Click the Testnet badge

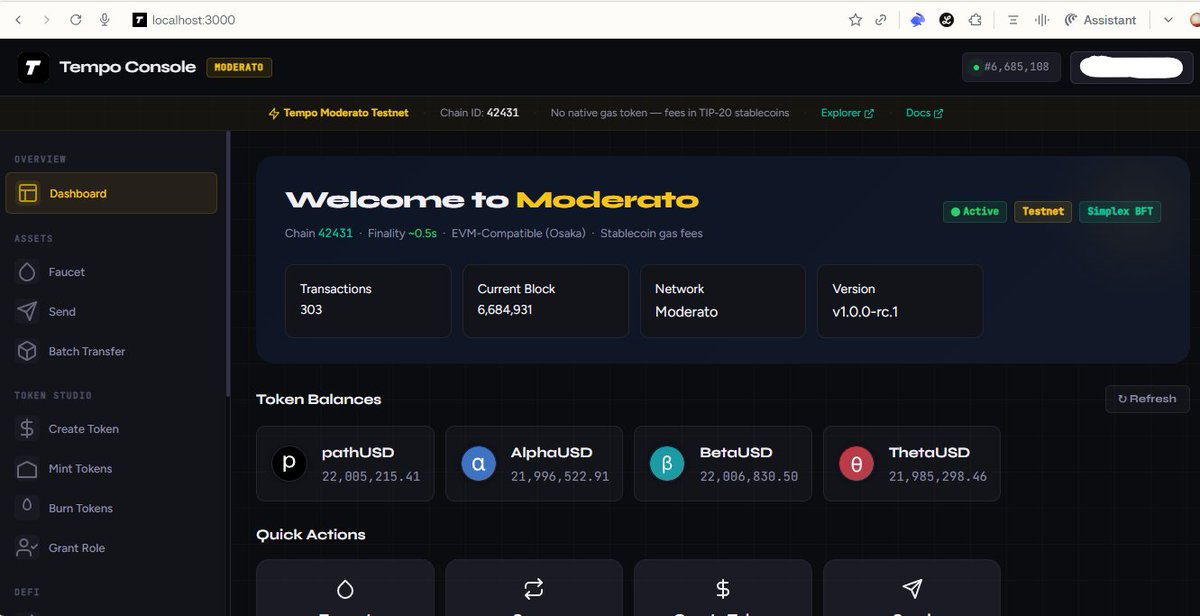click(x=1043, y=212)
